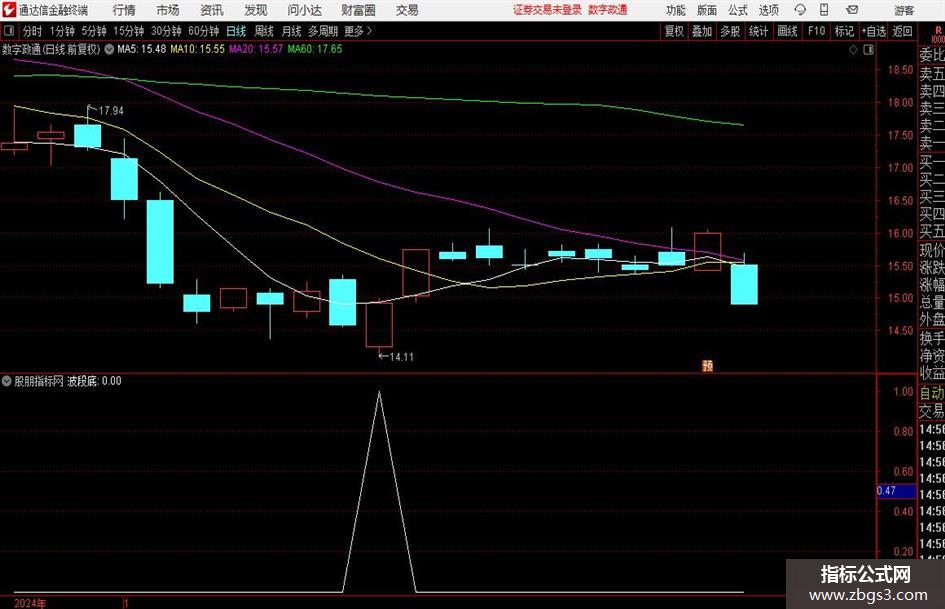Click the MA5: 15.48 value label
The width and height of the screenshot is (945, 609).
[x=142, y=49]
